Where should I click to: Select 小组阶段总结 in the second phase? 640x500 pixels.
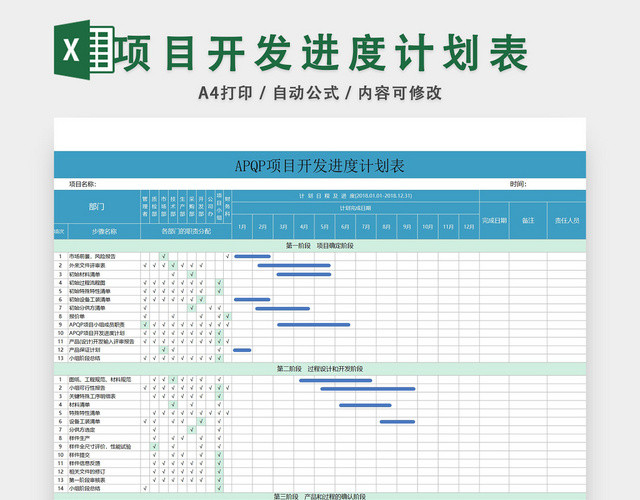(104, 488)
